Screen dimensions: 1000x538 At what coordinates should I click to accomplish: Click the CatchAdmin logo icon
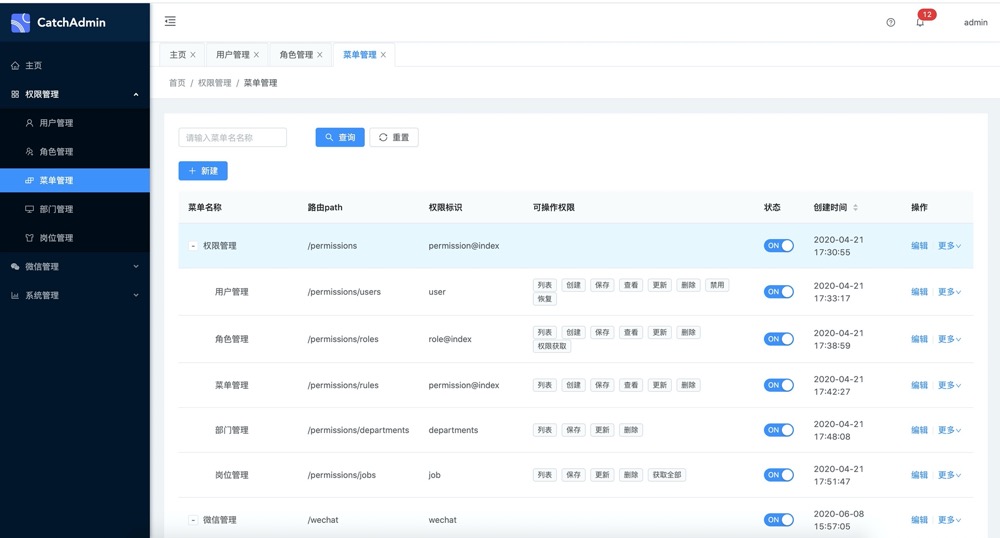pyautogui.click(x=20, y=22)
